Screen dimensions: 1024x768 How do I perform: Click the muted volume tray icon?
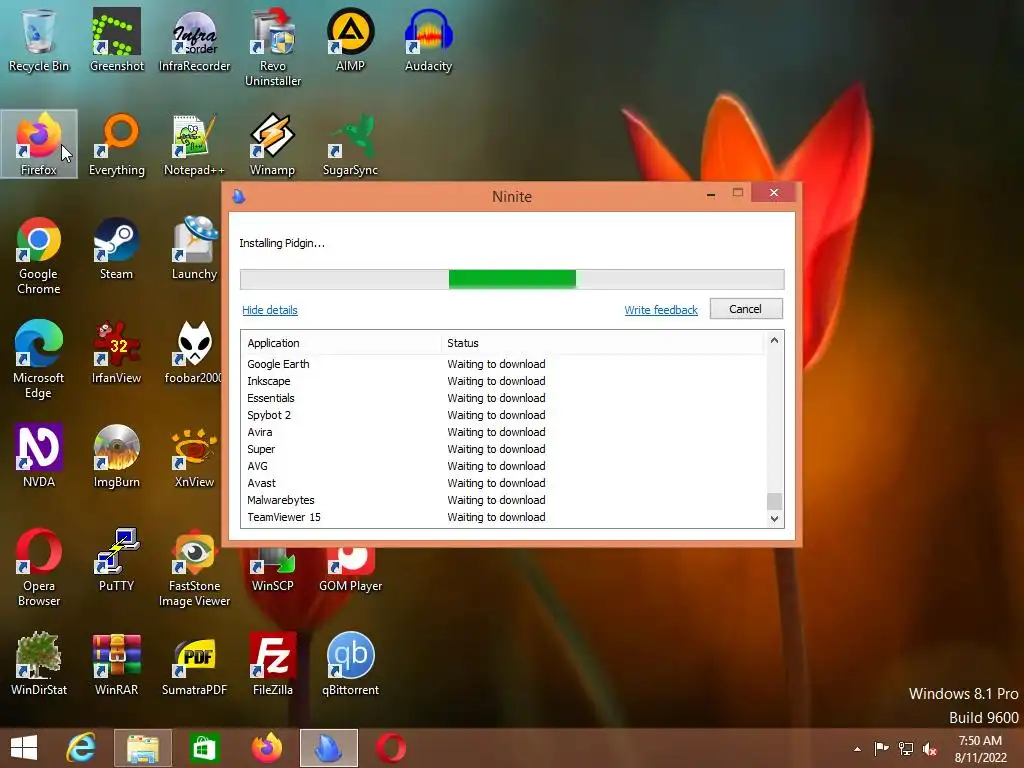930,749
